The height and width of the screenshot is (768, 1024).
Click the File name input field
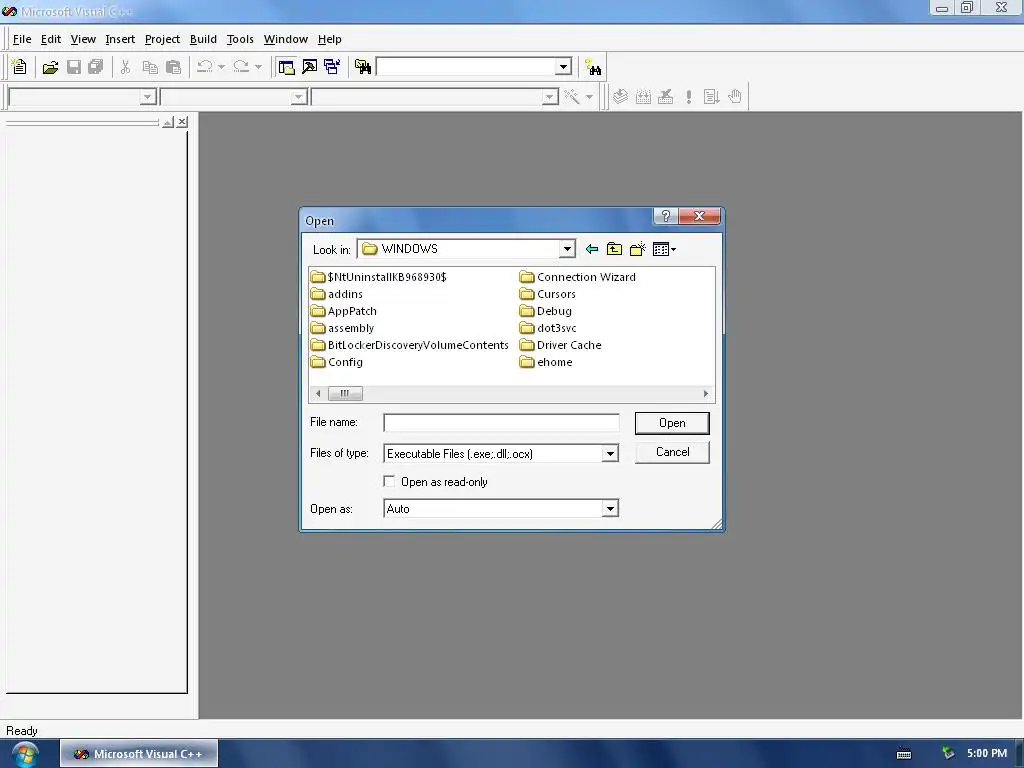pyautogui.click(x=501, y=423)
